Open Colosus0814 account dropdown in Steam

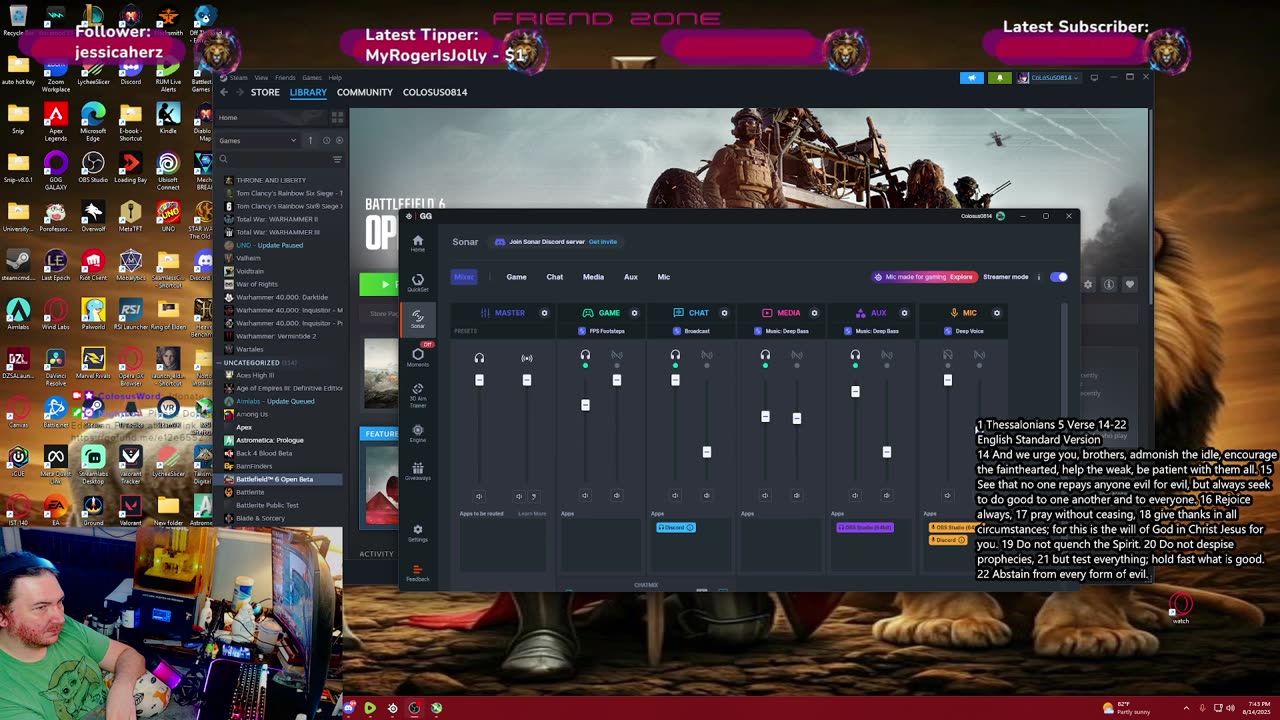(x=1047, y=77)
